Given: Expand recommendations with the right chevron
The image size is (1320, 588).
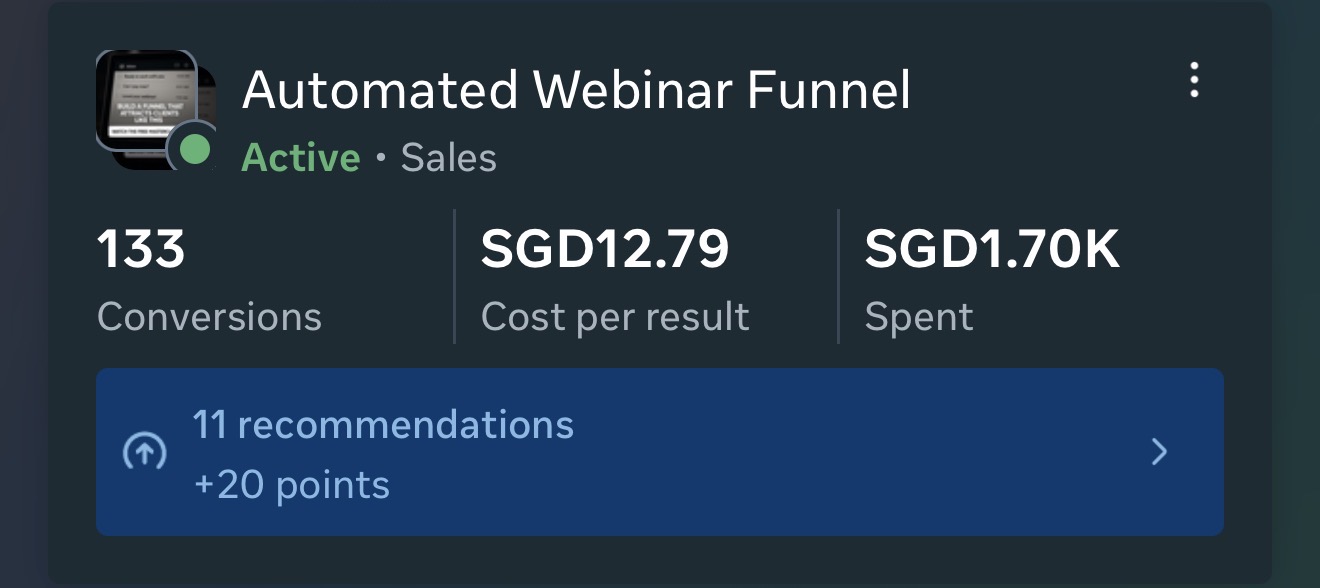Looking at the screenshot, I should point(1159,453).
